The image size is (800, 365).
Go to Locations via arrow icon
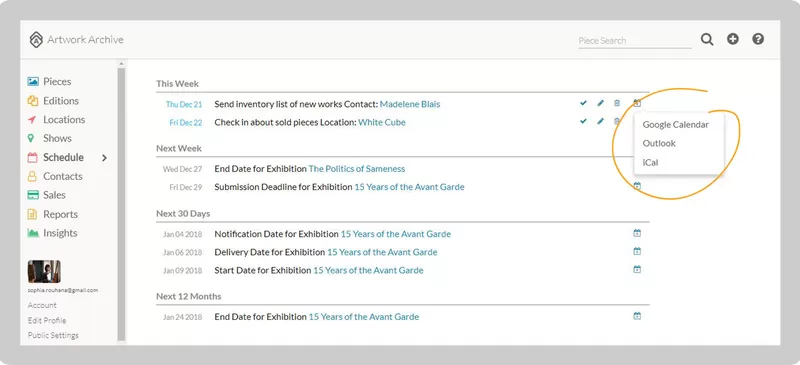click(33, 119)
